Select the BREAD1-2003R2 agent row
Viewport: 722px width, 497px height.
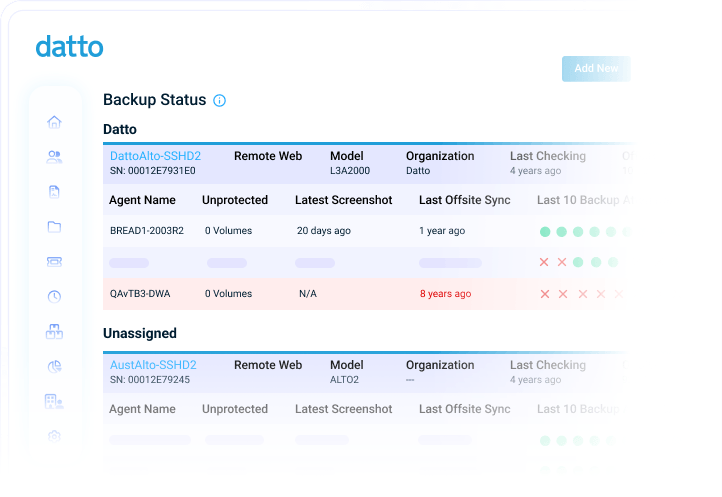click(366, 231)
